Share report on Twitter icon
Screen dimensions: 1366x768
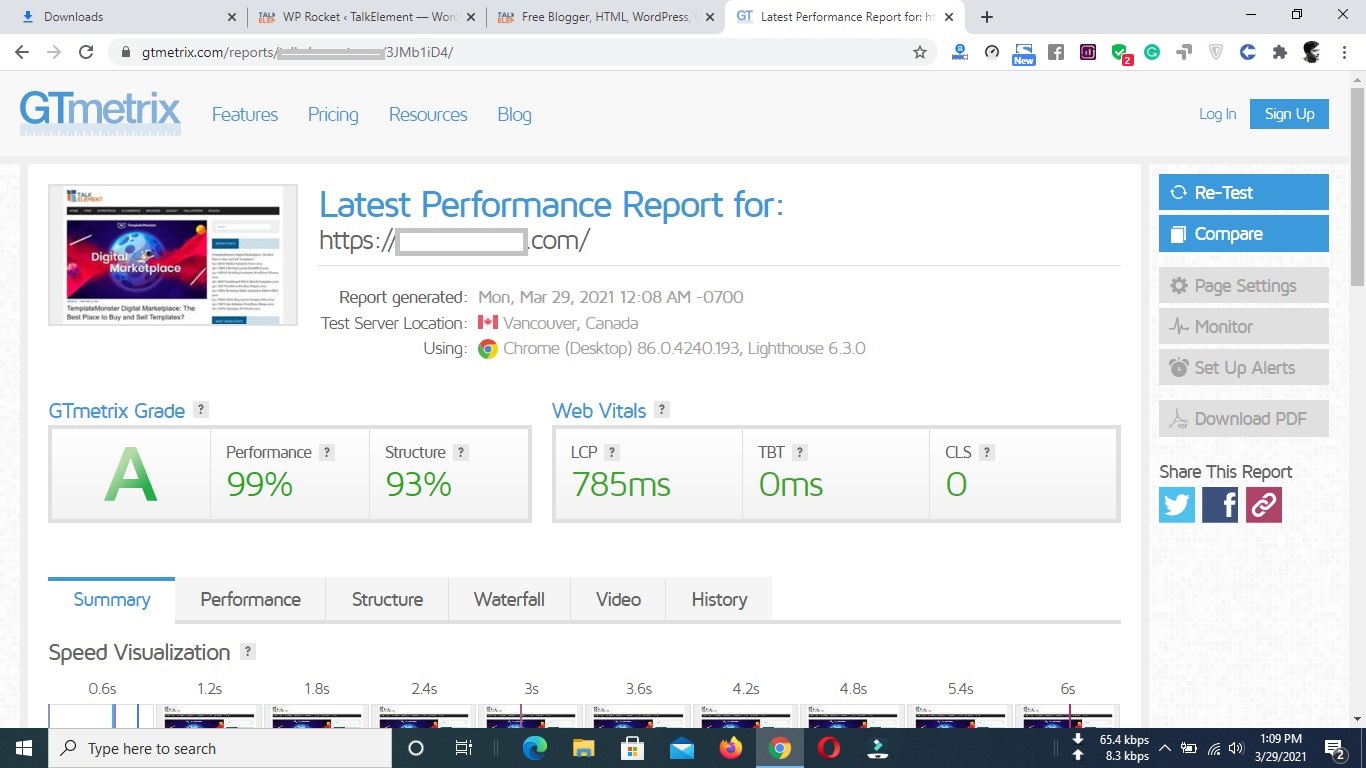tap(1177, 505)
